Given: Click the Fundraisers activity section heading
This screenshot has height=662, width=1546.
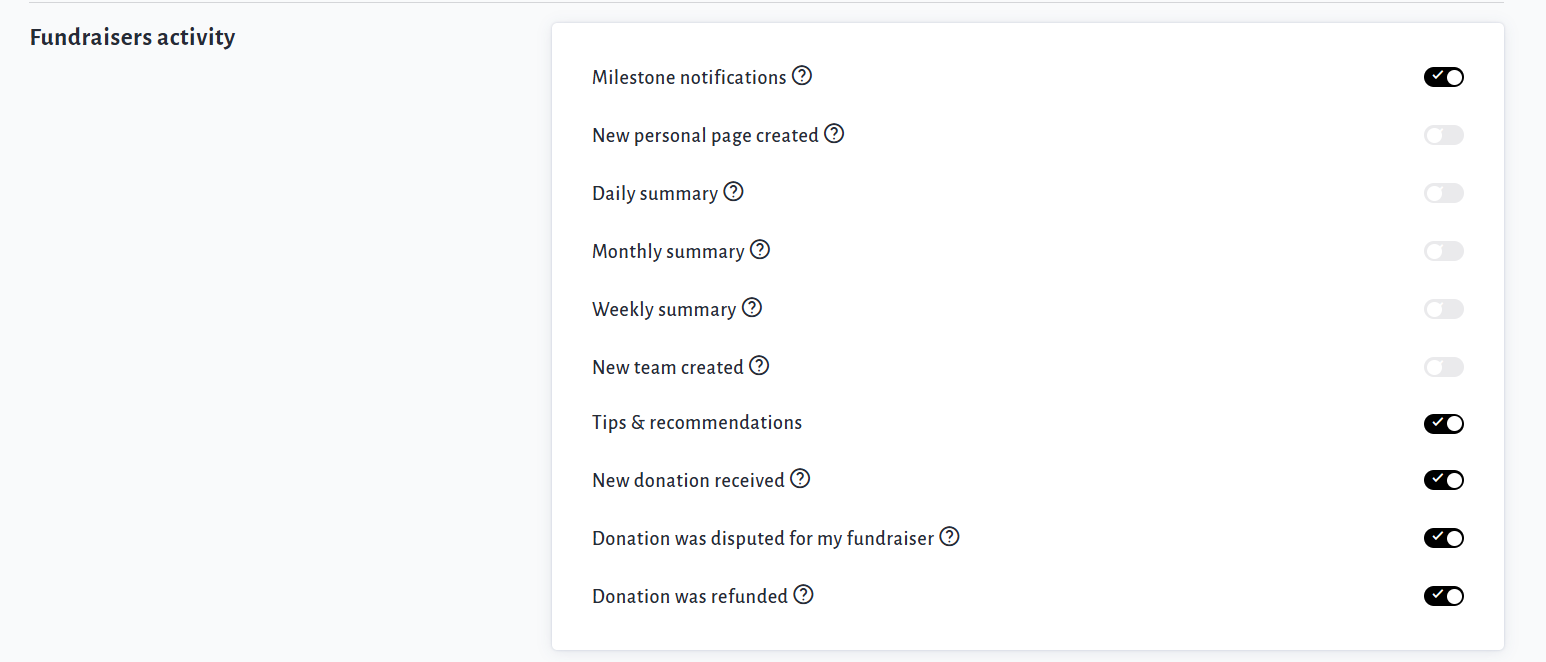Looking at the screenshot, I should pyautogui.click(x=132, y=38).
